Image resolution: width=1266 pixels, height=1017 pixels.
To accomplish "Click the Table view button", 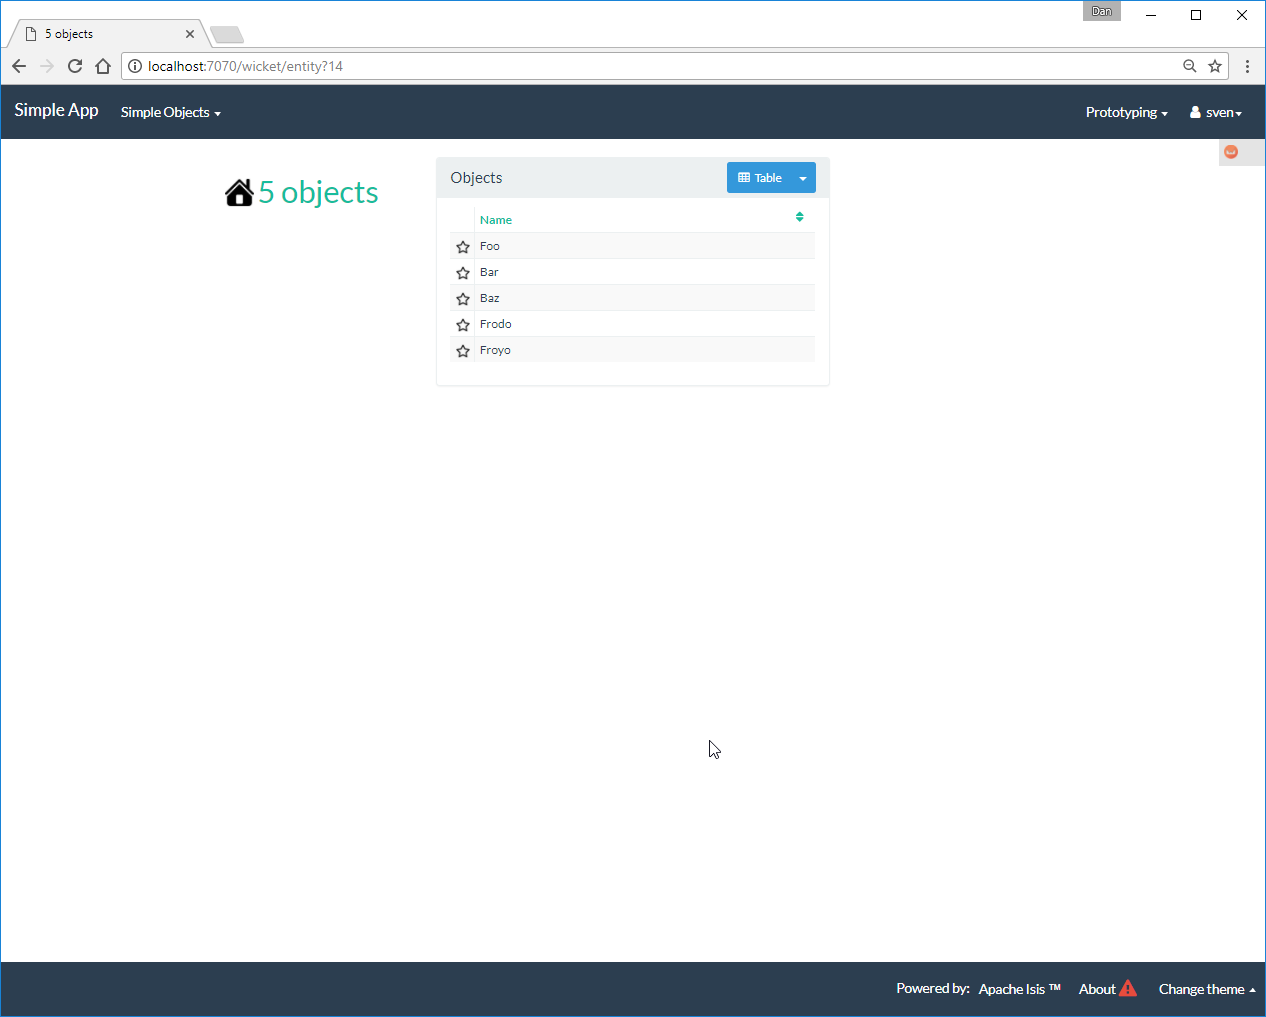I will [x=760, y=178].
